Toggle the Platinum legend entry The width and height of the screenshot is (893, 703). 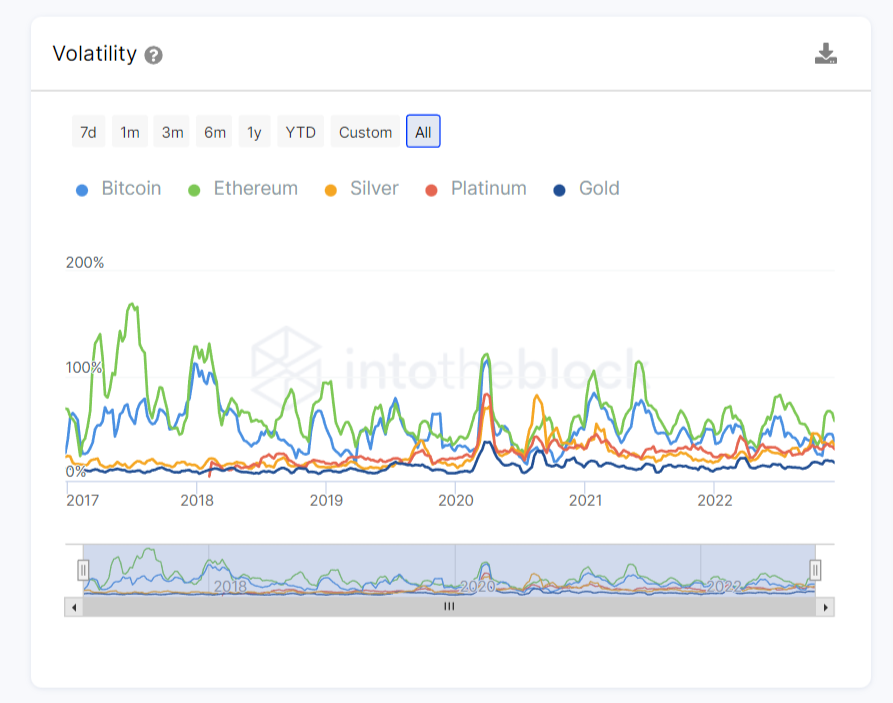click(x=475, y=188)
